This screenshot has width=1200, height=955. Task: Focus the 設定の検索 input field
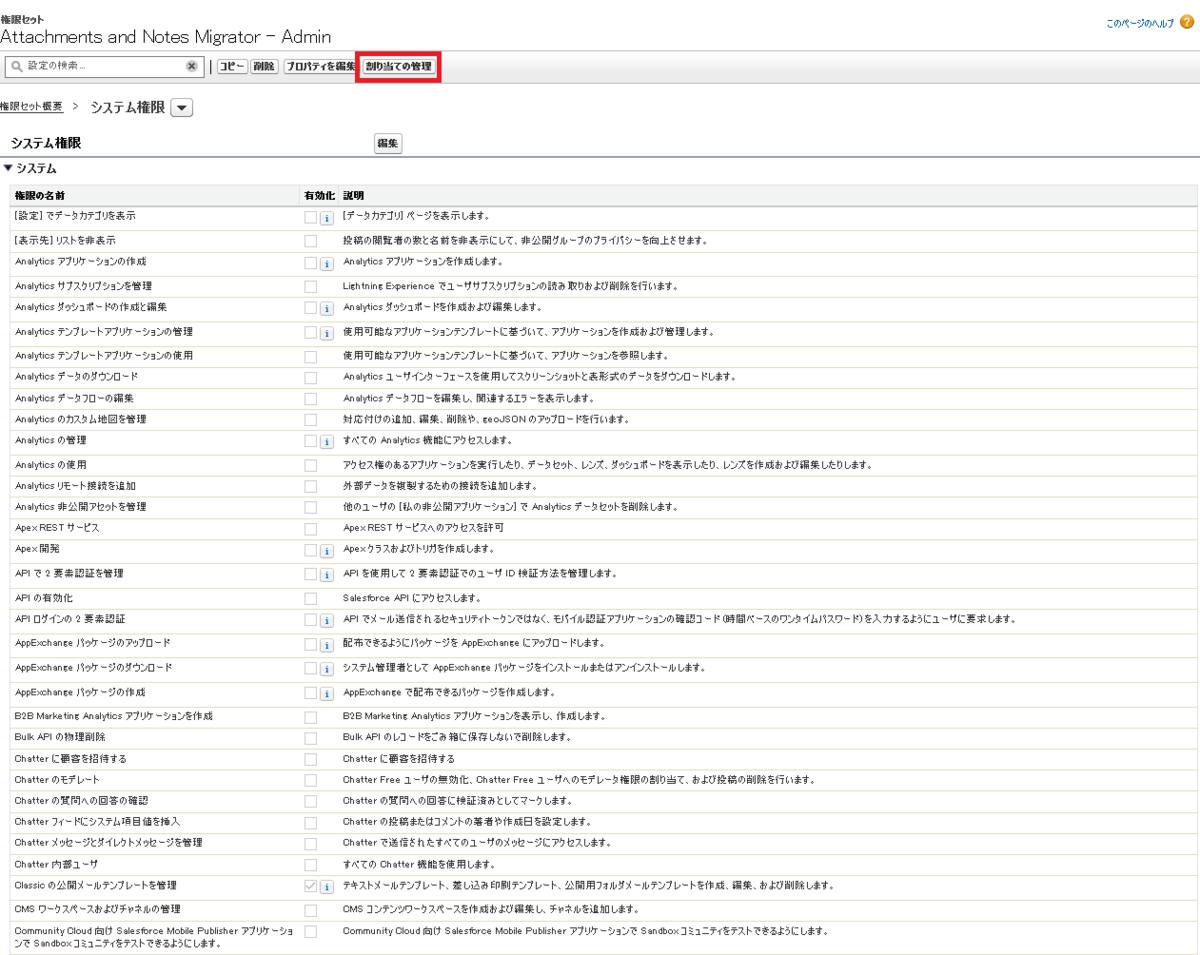click(104, 66)
